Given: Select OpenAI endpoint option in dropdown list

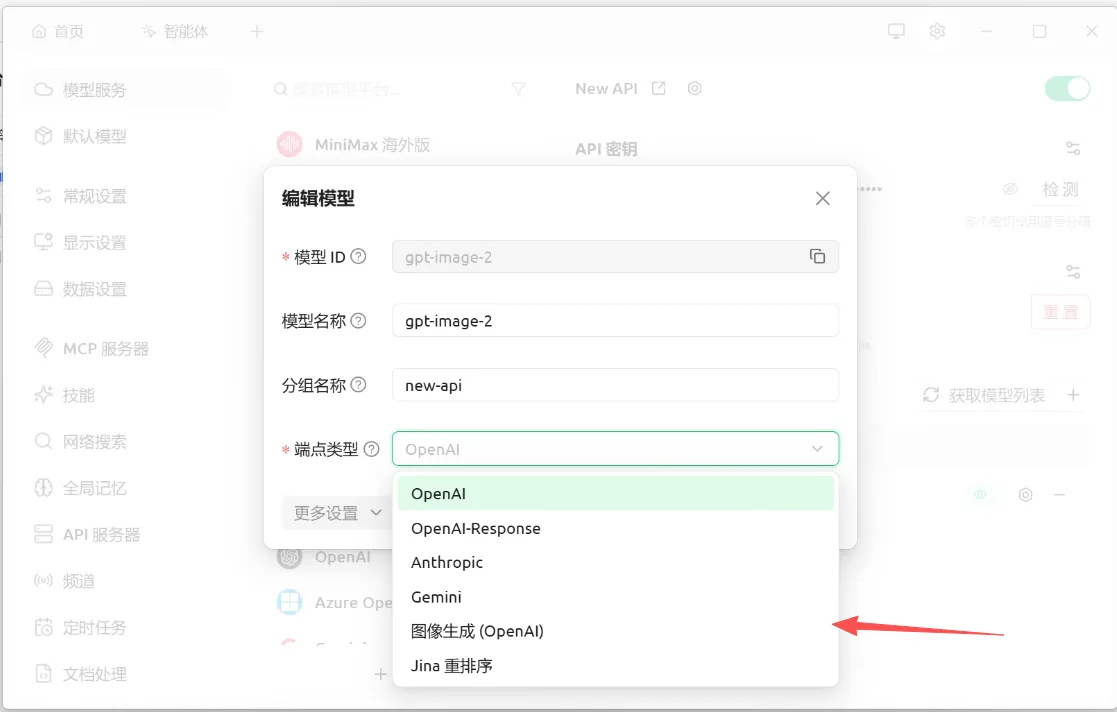Looking at the screenshot, I should (x=615, y=493).
